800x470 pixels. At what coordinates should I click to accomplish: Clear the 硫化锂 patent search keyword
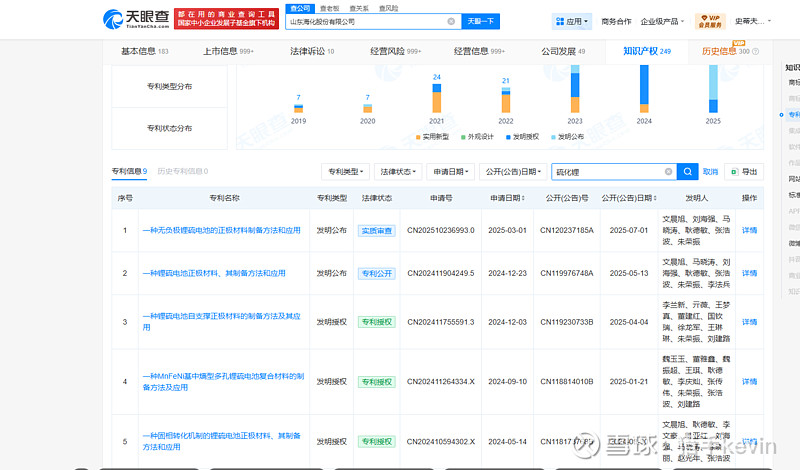click(669, 172)
